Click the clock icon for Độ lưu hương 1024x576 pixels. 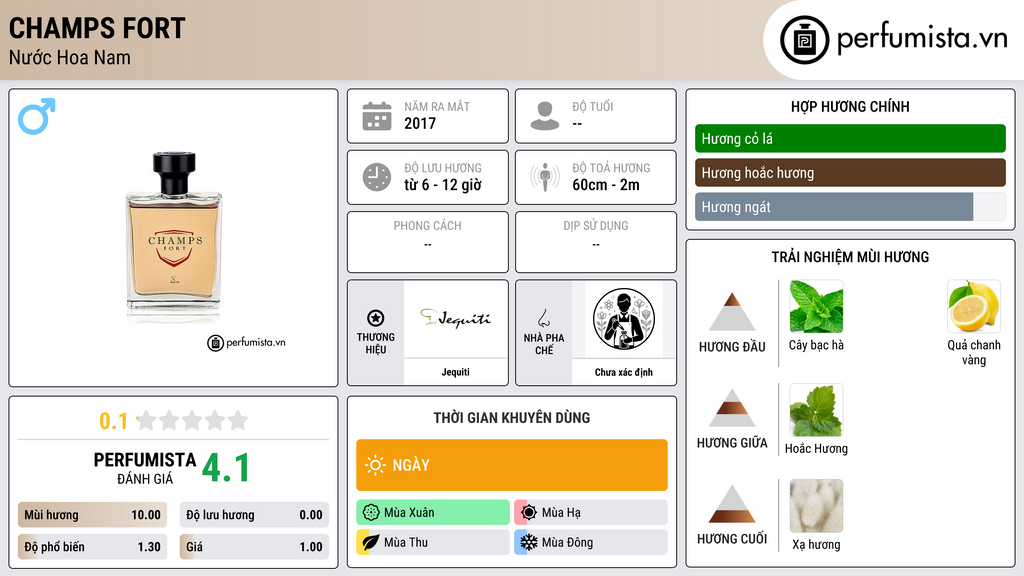[377, 177]
